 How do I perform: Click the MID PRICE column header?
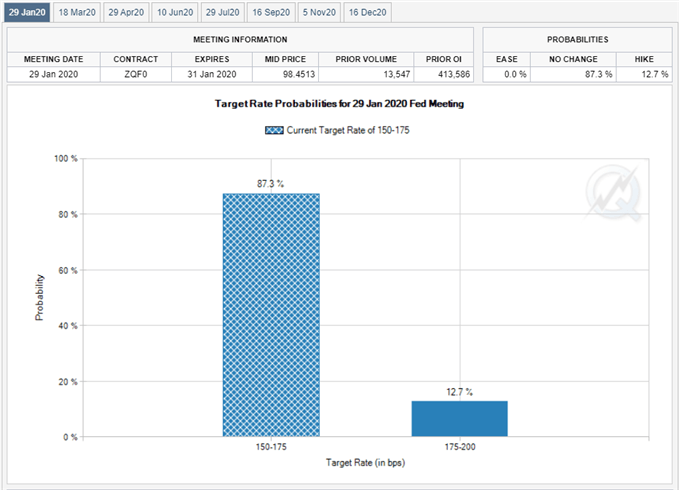pos(285,59)
